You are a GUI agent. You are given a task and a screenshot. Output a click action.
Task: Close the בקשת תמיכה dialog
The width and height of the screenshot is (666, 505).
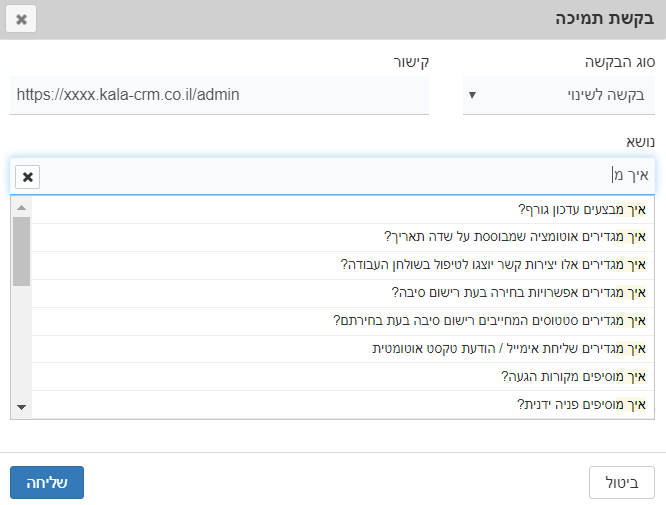pos(21,19)
